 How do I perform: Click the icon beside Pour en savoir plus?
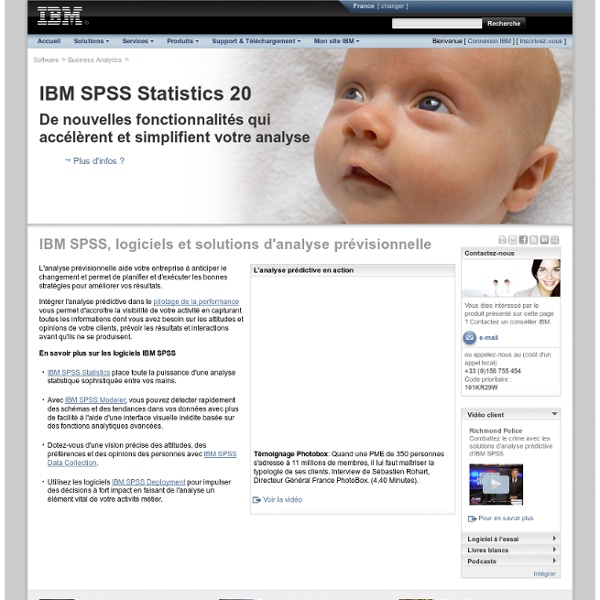pos(472,518)
